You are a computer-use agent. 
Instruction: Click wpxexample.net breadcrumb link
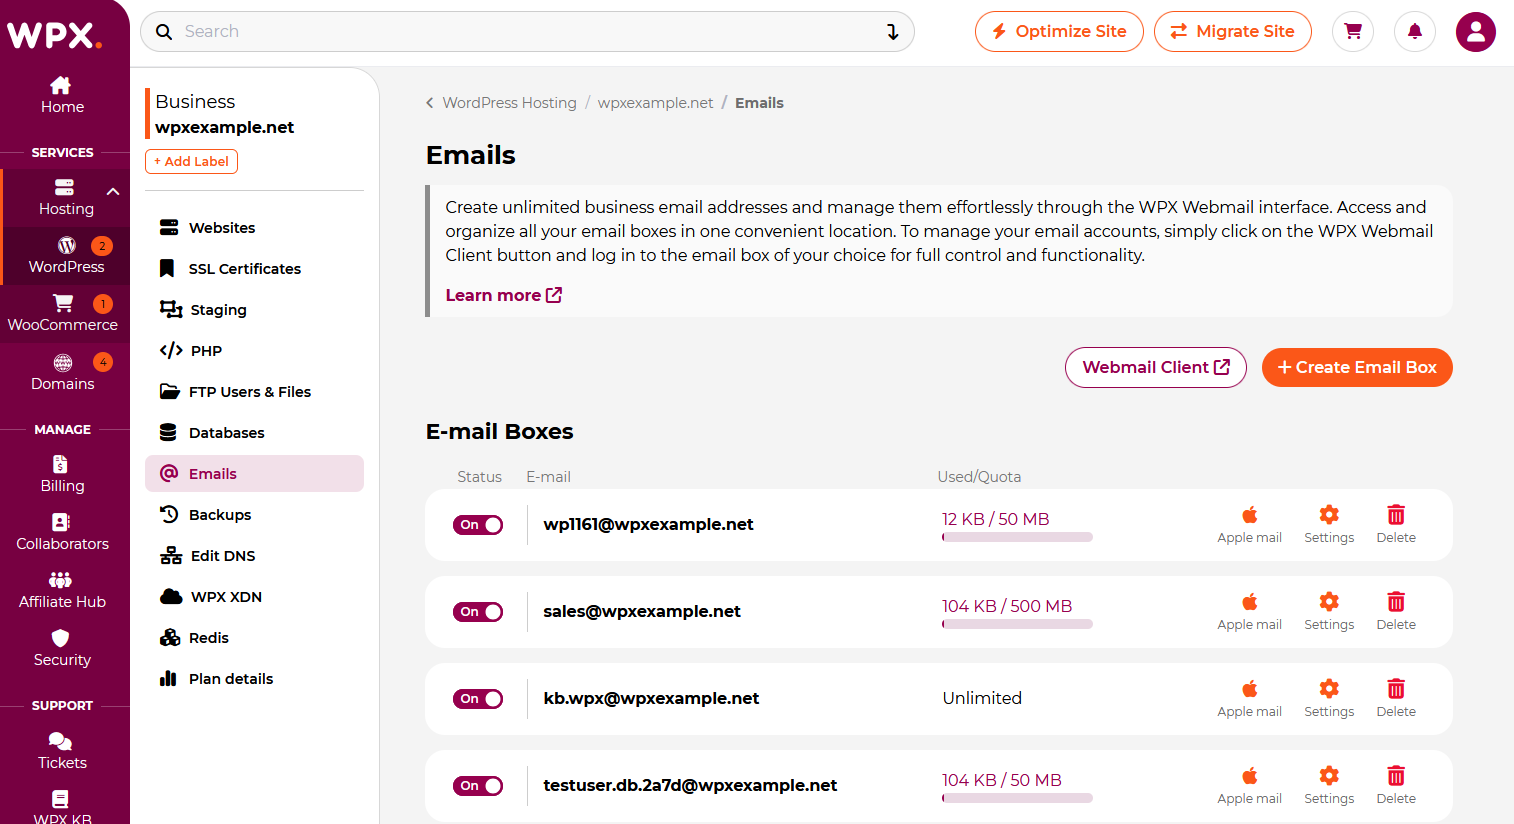click(655, 103)
